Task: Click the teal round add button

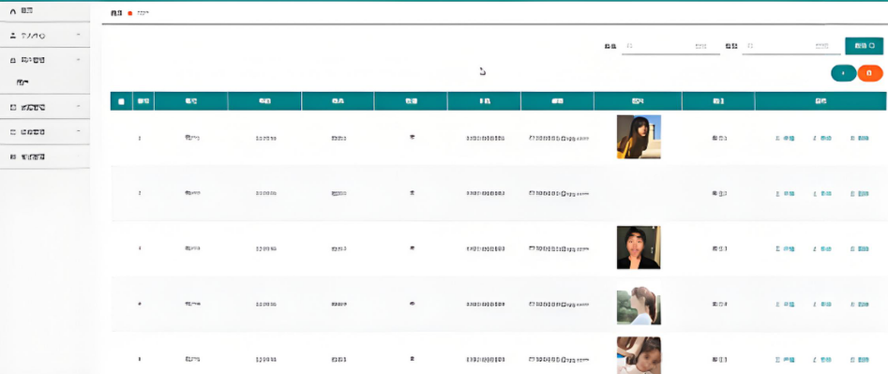Action: pyautogui.click(x=843, y=73)
